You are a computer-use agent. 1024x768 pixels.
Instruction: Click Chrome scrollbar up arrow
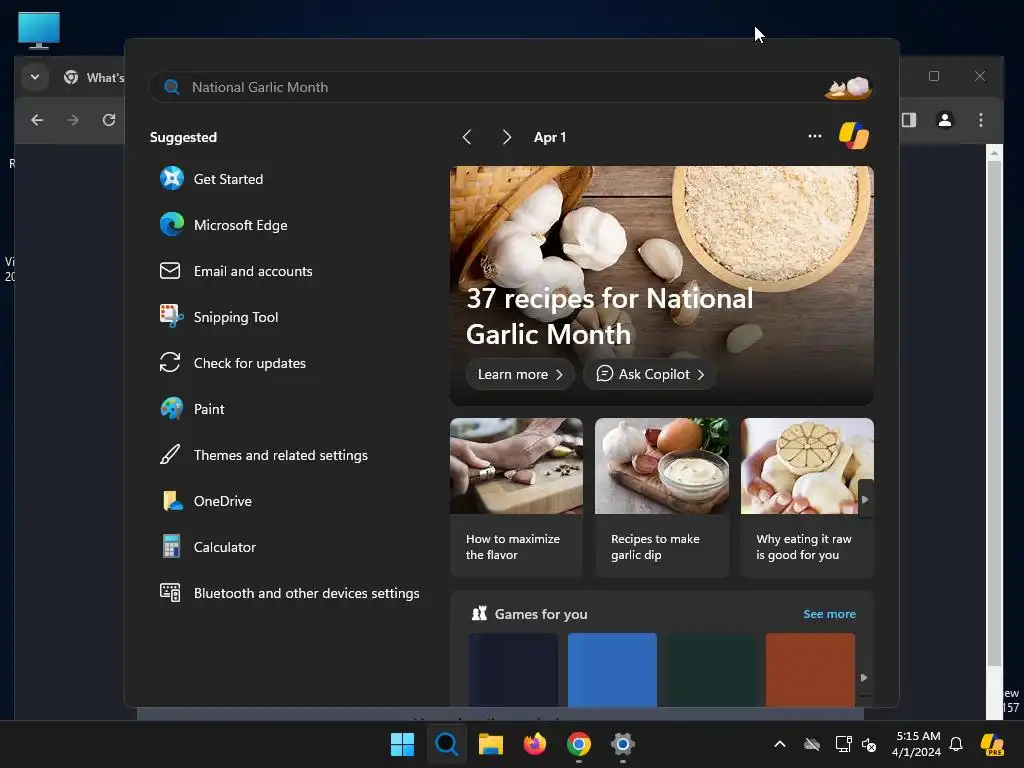994,153
